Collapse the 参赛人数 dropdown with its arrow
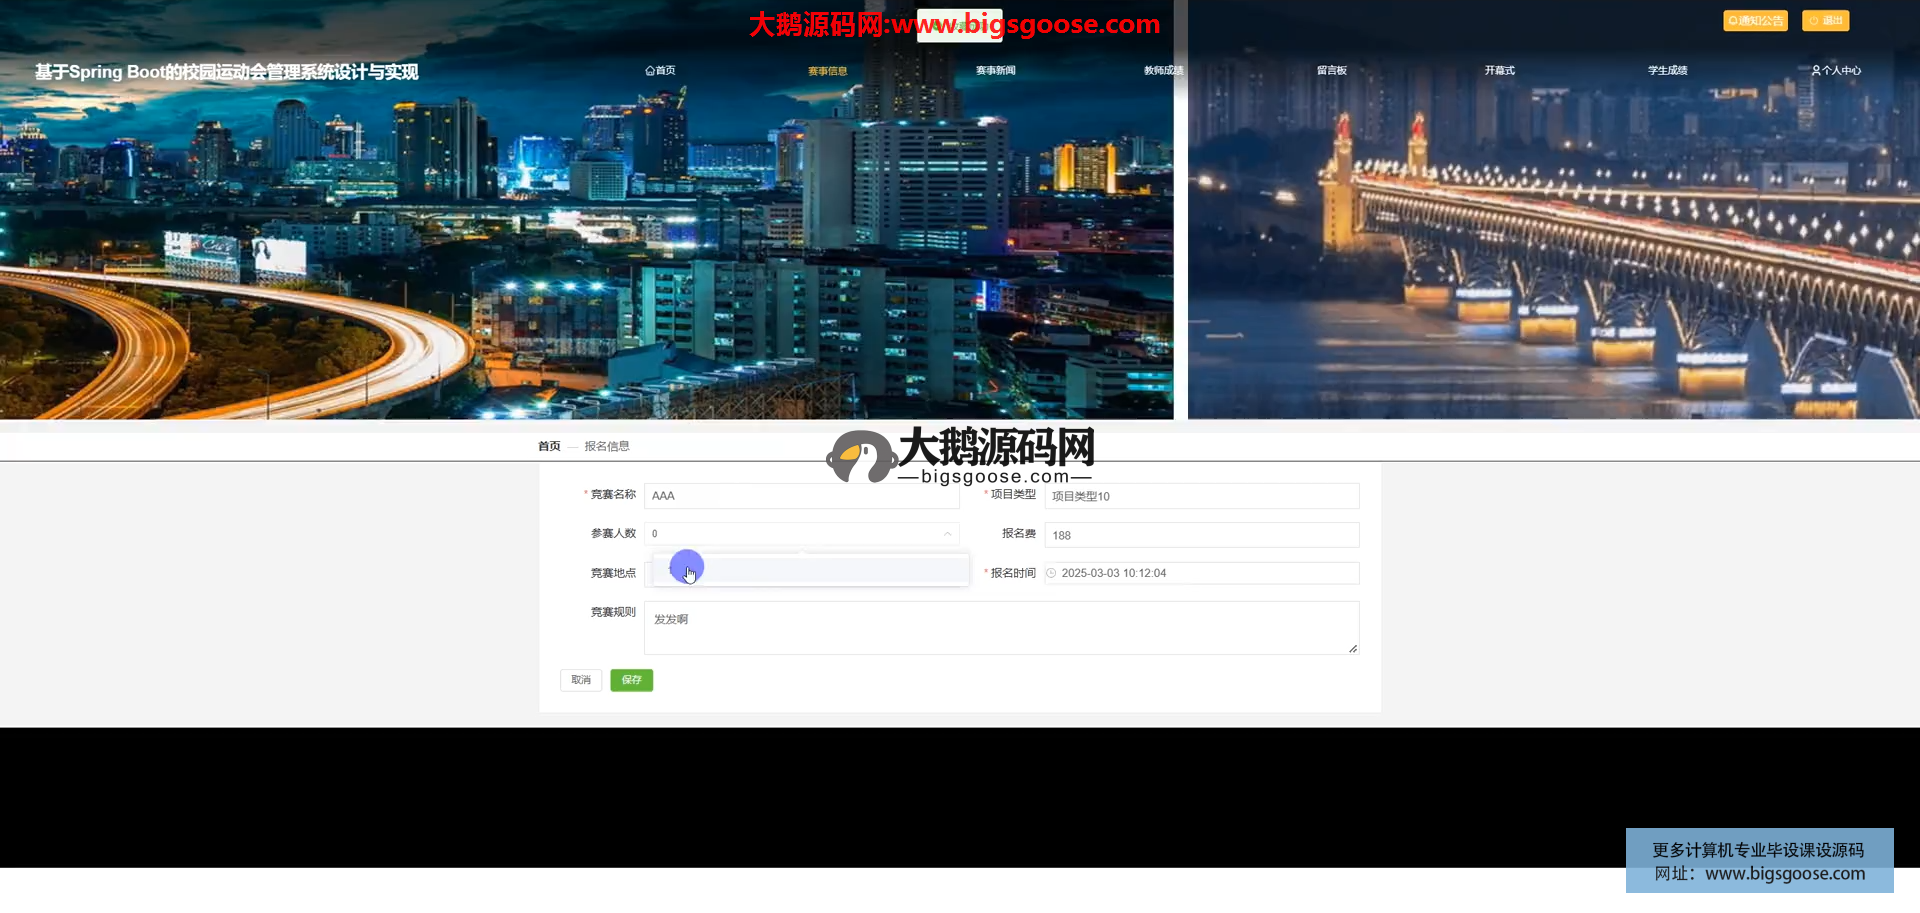The height and width of the screenshot is (913, 1920). [947, 534]
